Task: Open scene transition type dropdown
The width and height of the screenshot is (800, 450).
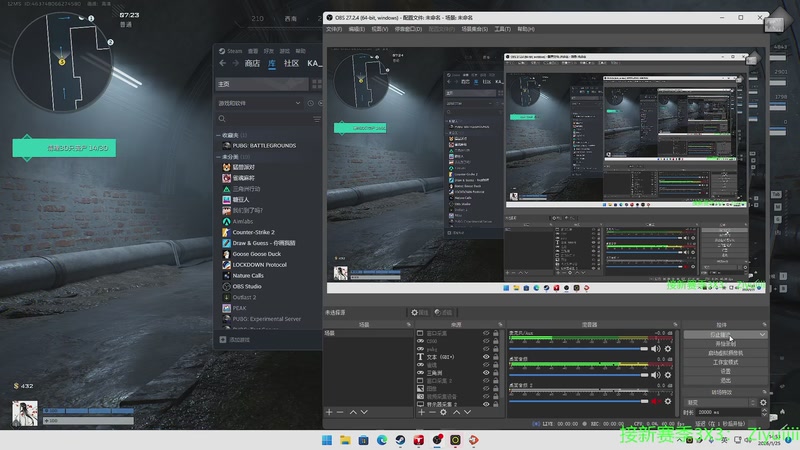Action: point(721,403)
